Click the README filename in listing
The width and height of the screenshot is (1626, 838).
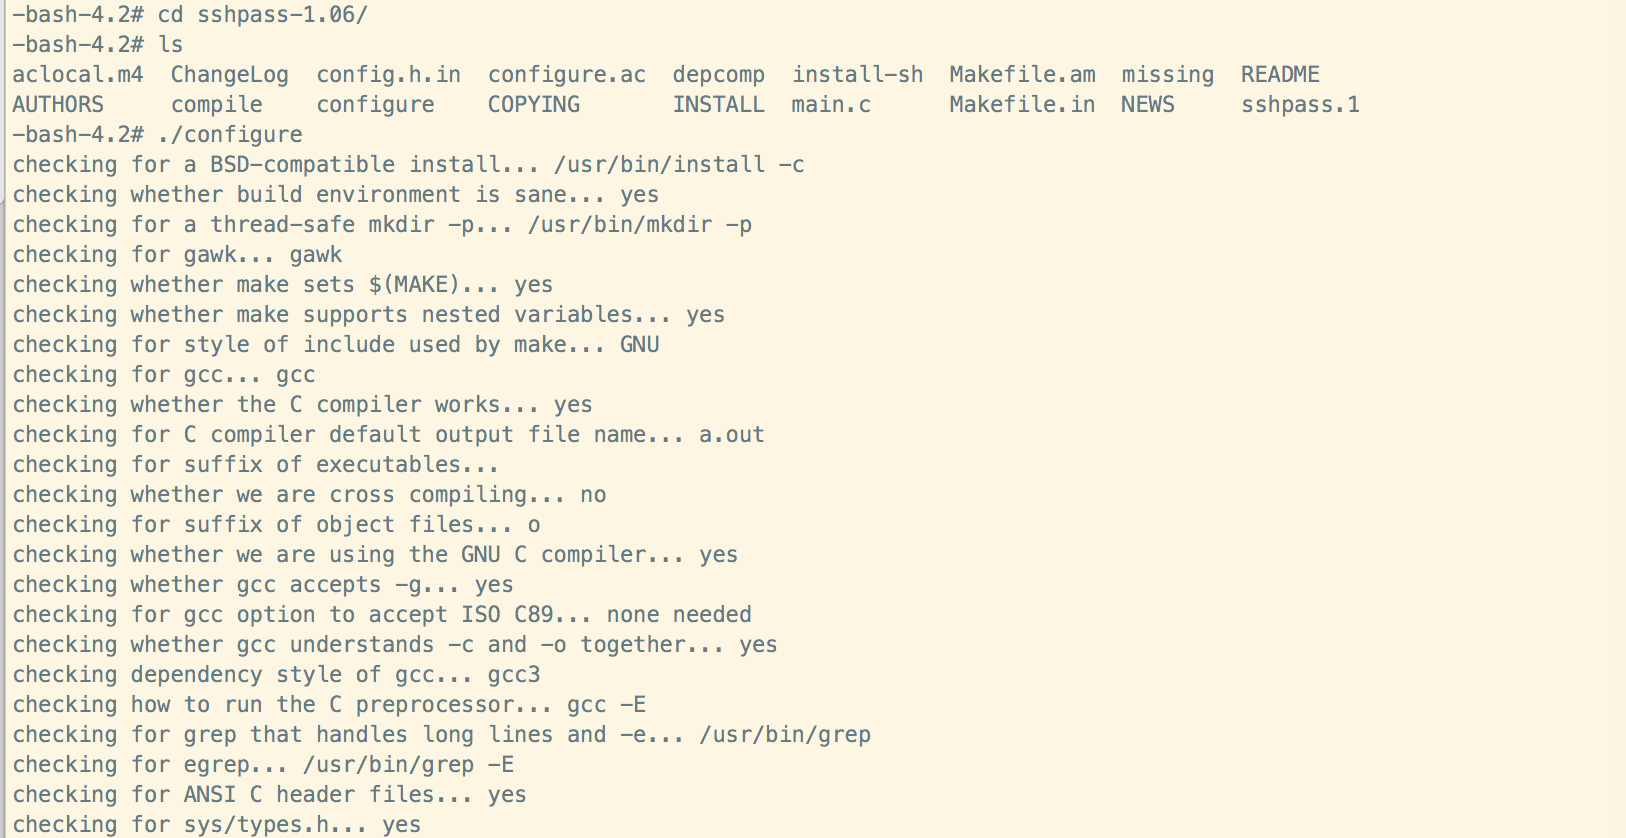pos(1280,75)
